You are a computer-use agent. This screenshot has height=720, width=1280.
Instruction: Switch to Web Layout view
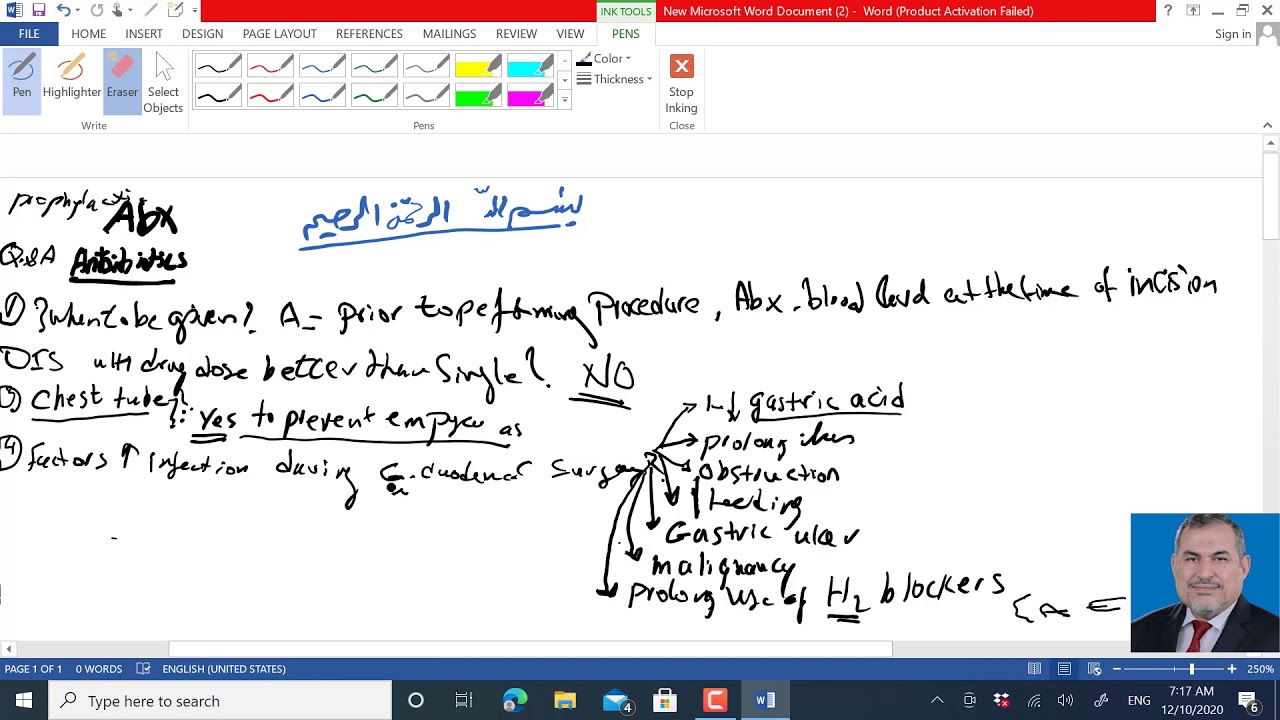tap(1095, 669)
